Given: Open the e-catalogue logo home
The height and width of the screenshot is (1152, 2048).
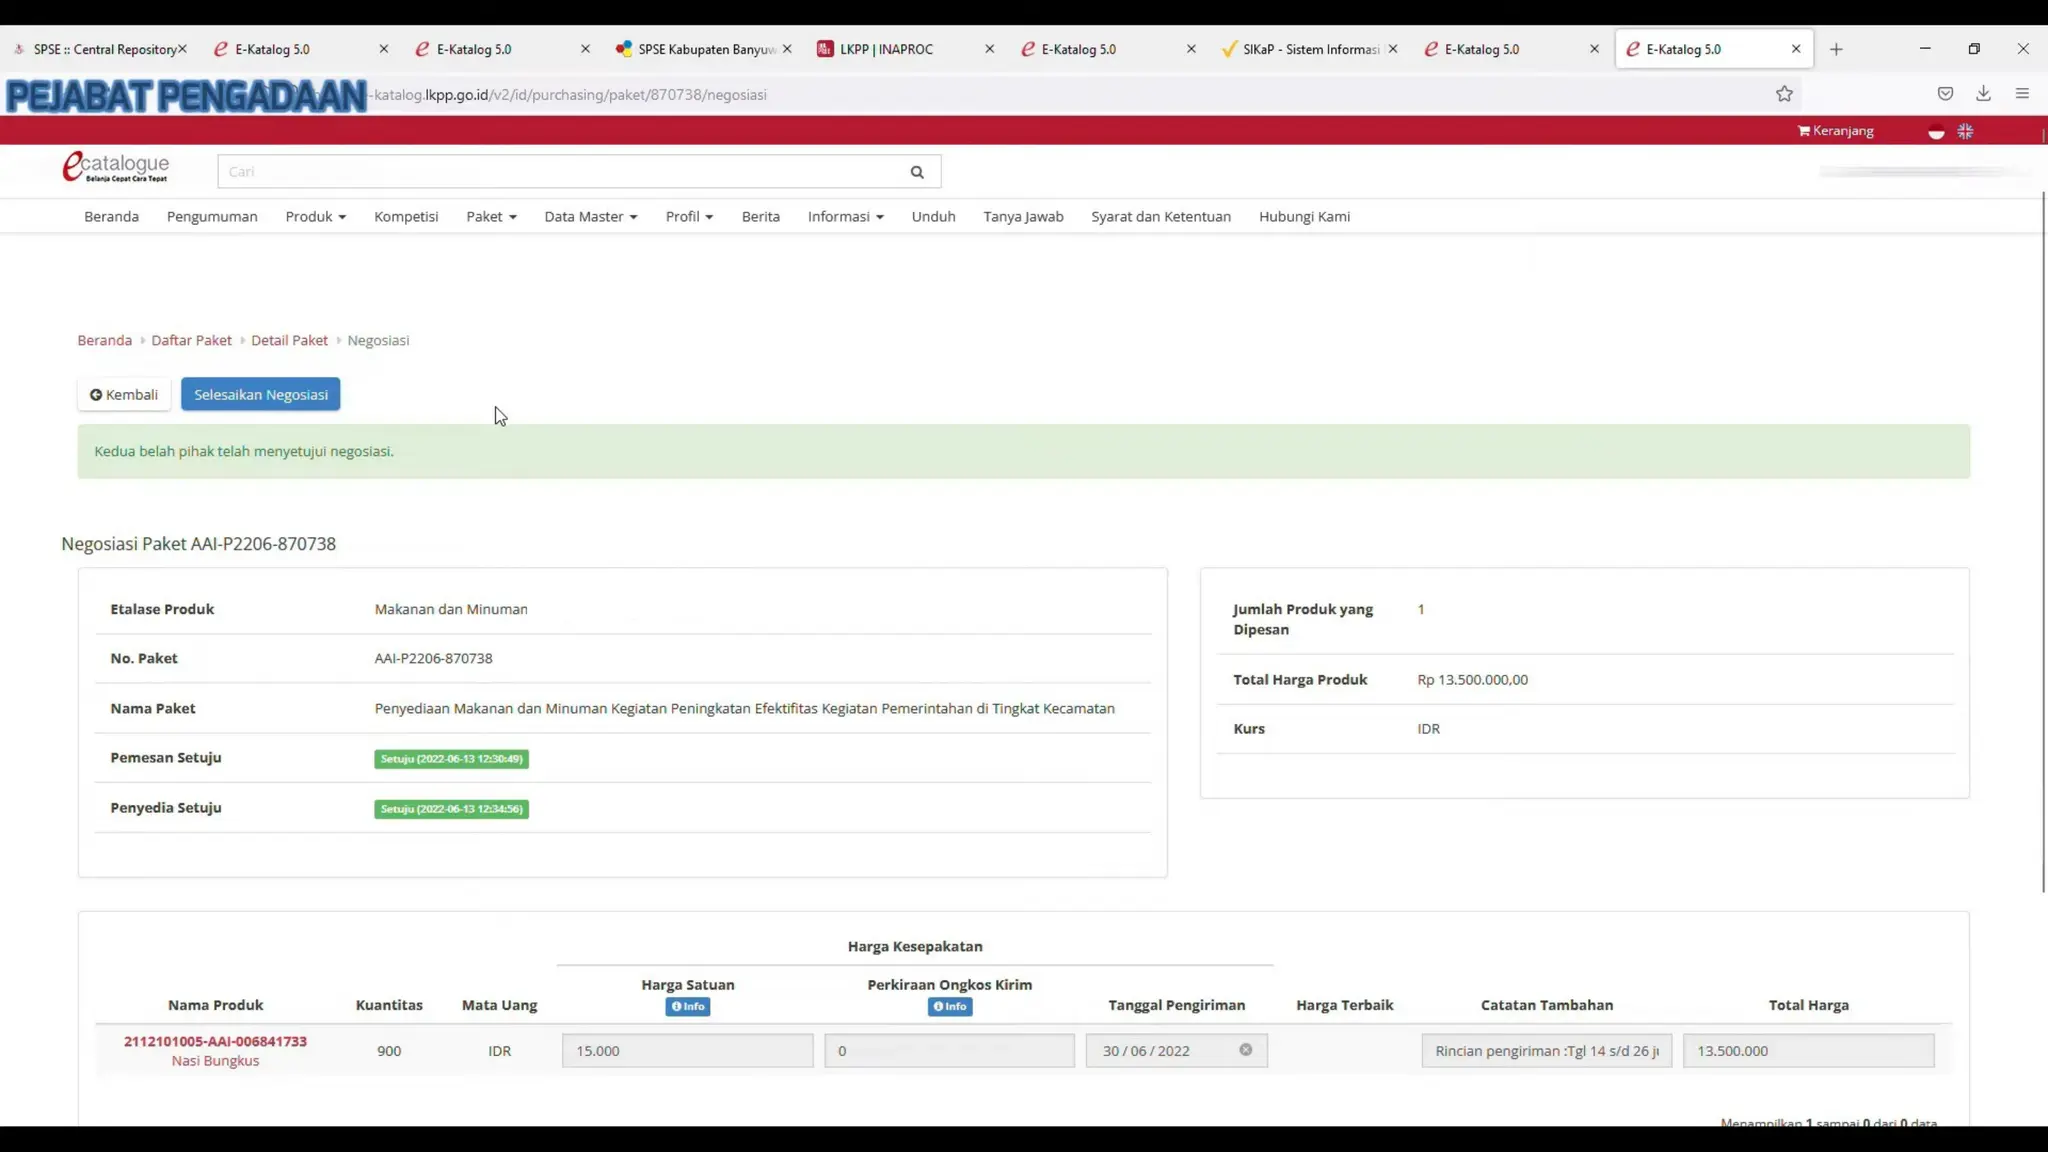Looking at the screenshot, I should pyautogui.click(x=116, y=167).
